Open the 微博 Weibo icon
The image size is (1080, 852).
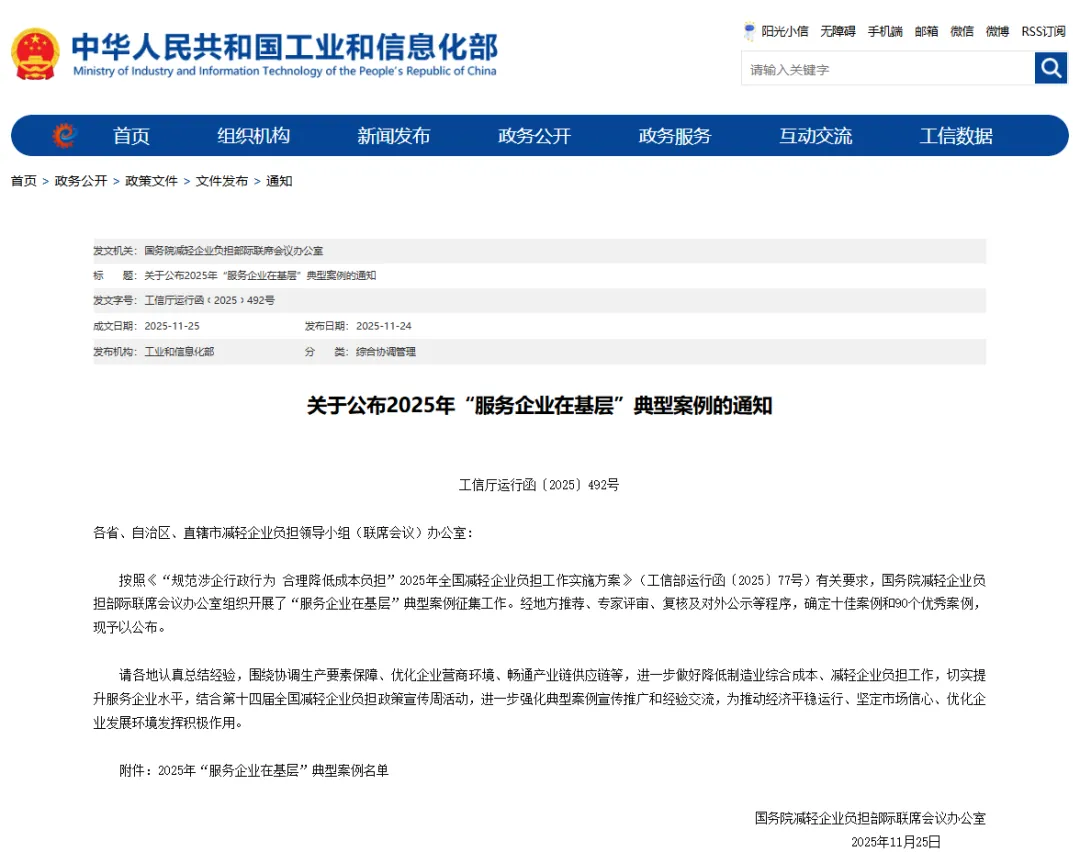[995, 31]
